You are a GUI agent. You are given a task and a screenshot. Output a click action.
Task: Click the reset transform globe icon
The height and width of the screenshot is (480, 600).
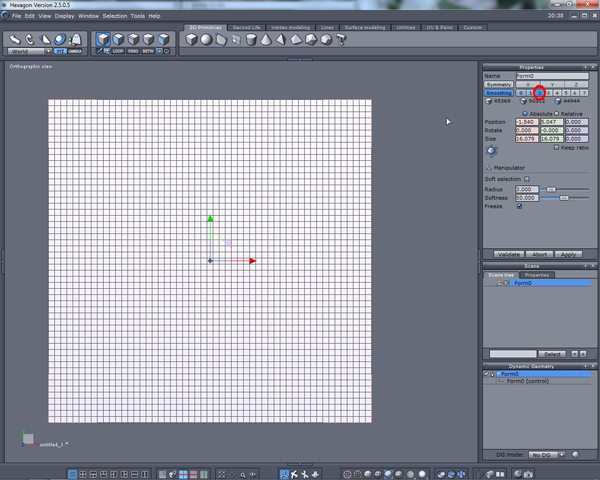(x=491, y=151)
